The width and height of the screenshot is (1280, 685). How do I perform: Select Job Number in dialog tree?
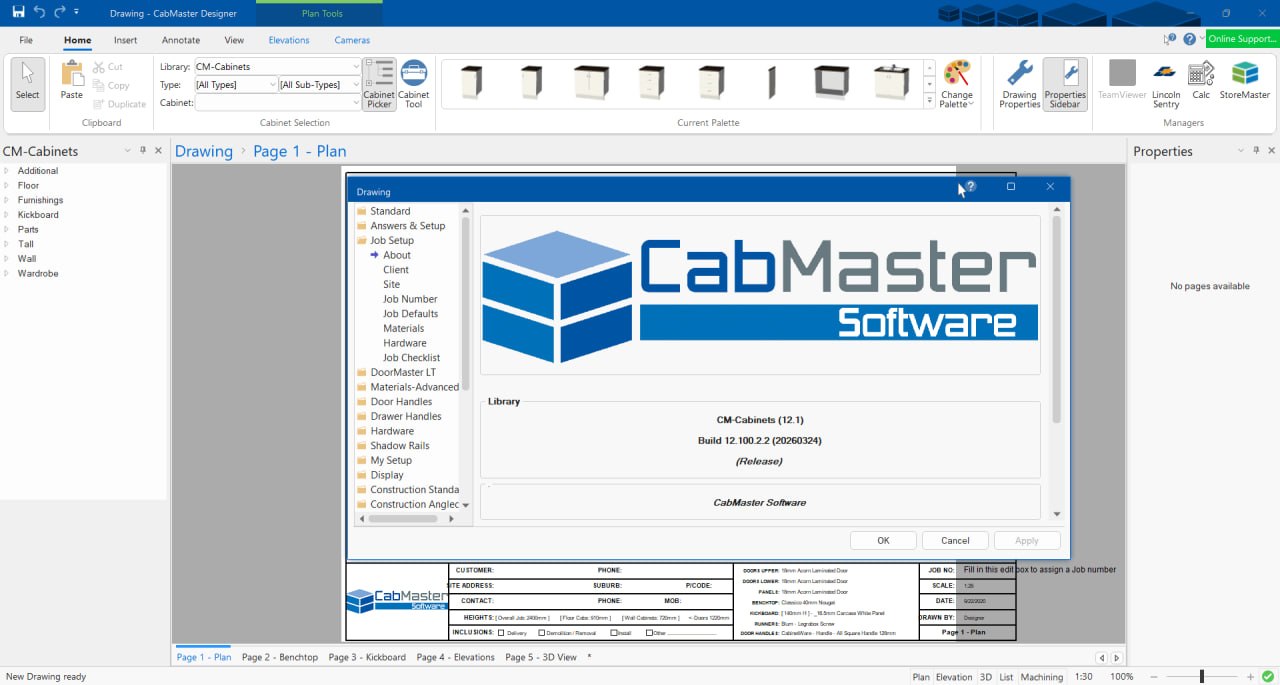tap(410, 299)
